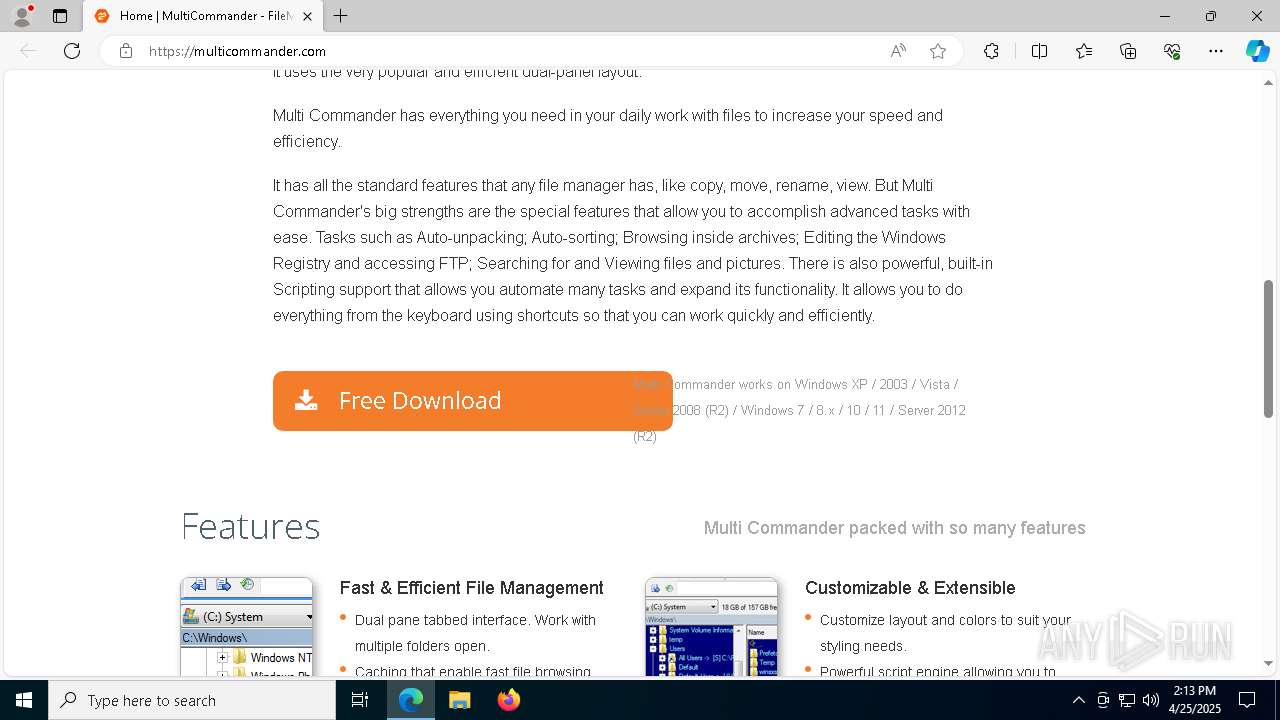This screenshot has height=720, width=1280.
Task: Open Task View on the taskbar
Action: click(360, 700)
